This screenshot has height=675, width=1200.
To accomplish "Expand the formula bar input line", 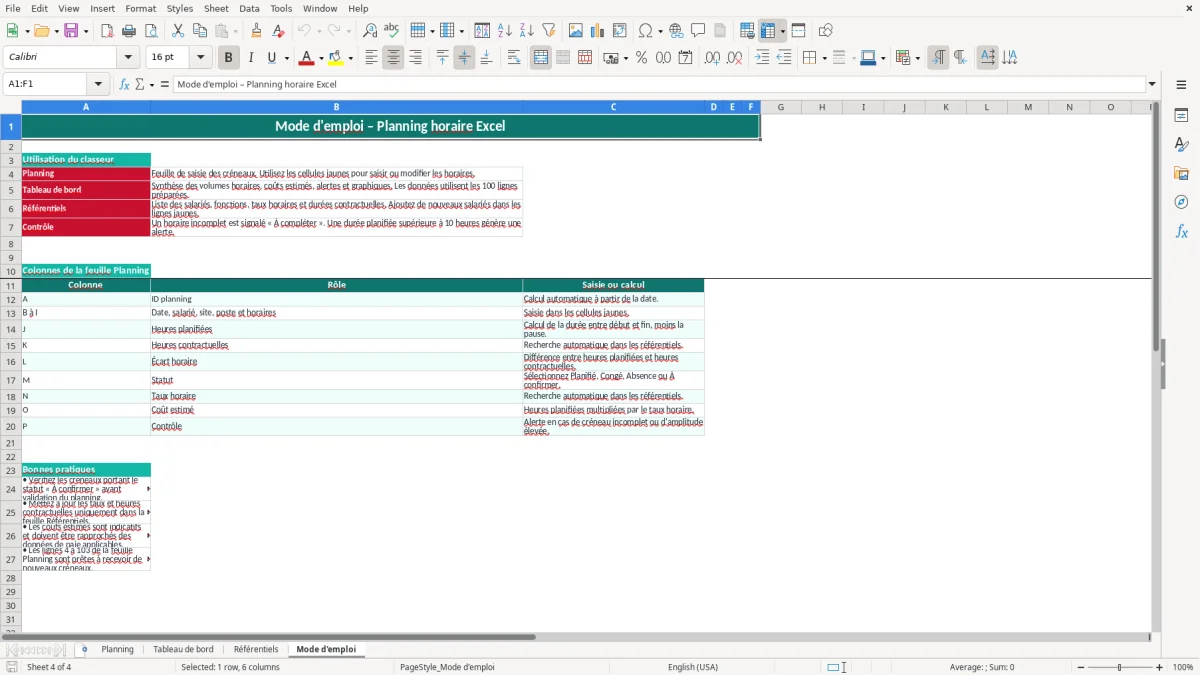I will tap(1152, 84).
